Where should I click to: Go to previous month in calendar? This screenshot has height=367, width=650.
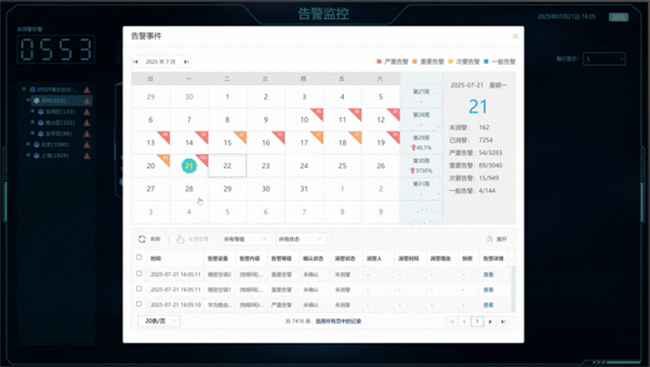coord(136,62)
